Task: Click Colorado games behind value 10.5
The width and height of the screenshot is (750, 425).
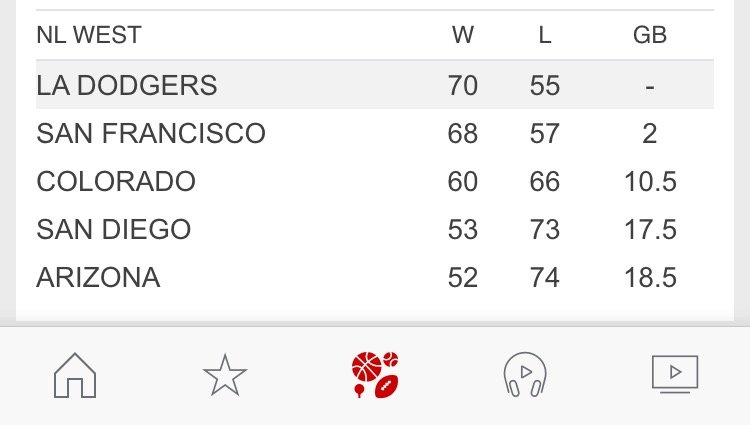Action: (650, 182)
